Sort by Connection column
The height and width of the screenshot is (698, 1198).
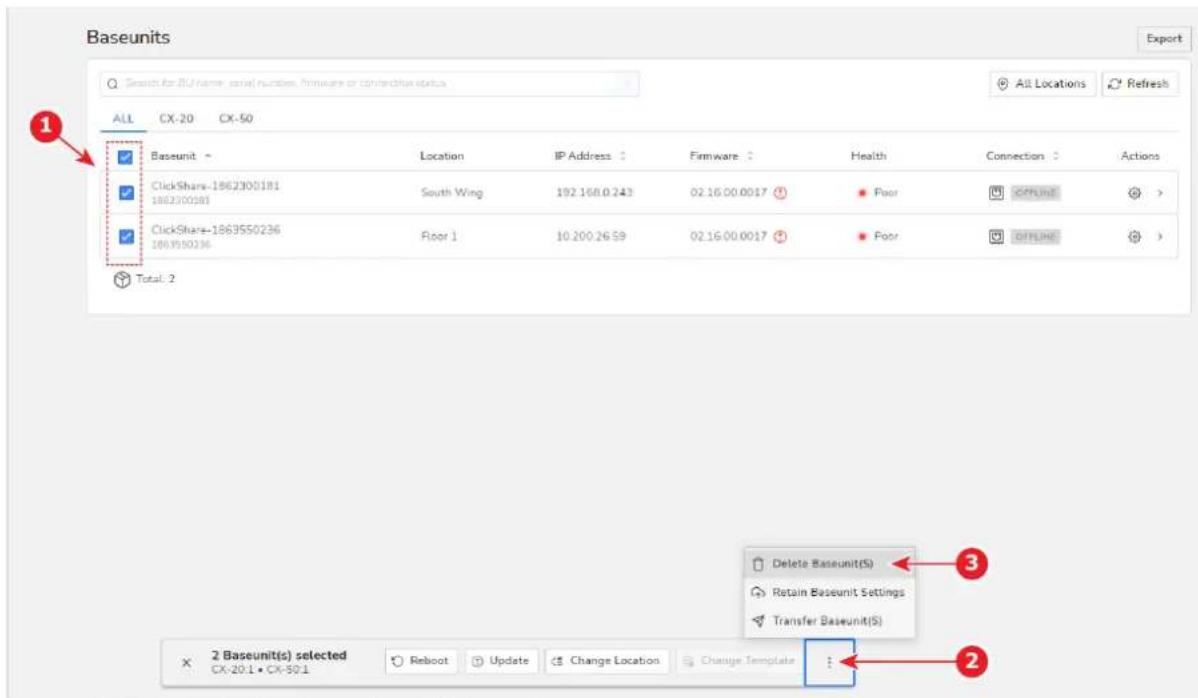pos(1056,156)
